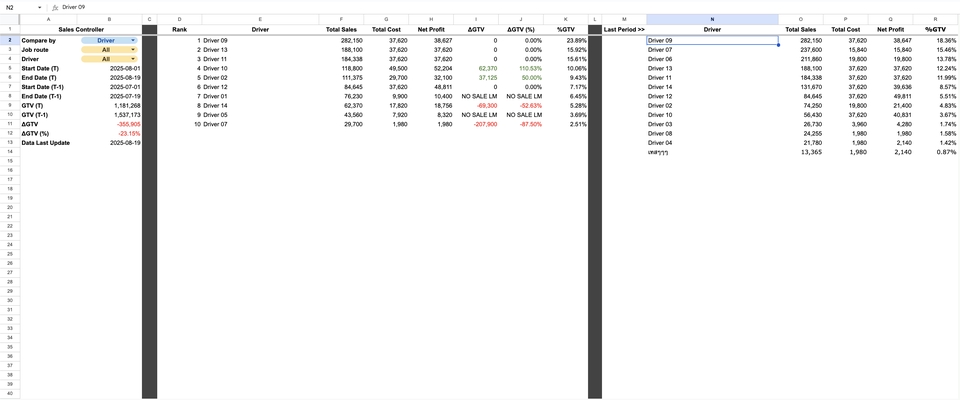Click the Last Period >> header cell
Viewport: 960px width, 400px height.
coord(624,30)
